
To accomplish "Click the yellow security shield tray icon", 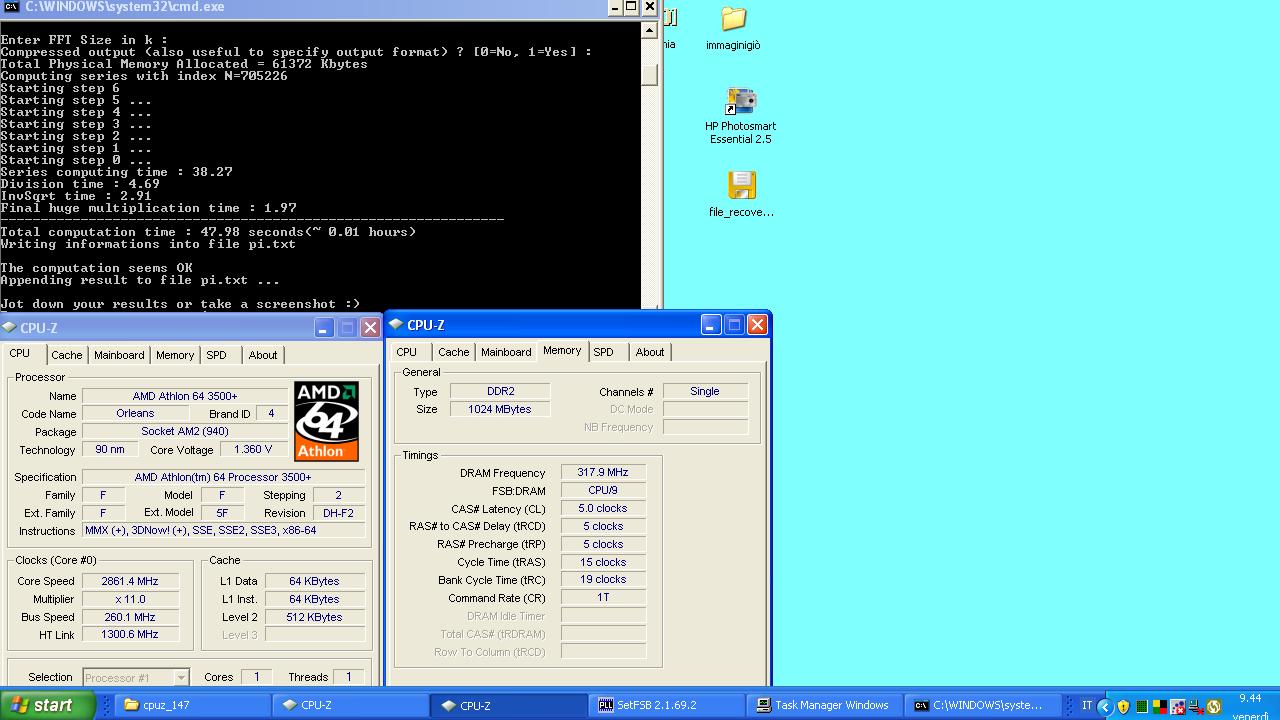I will [1123, 706].
